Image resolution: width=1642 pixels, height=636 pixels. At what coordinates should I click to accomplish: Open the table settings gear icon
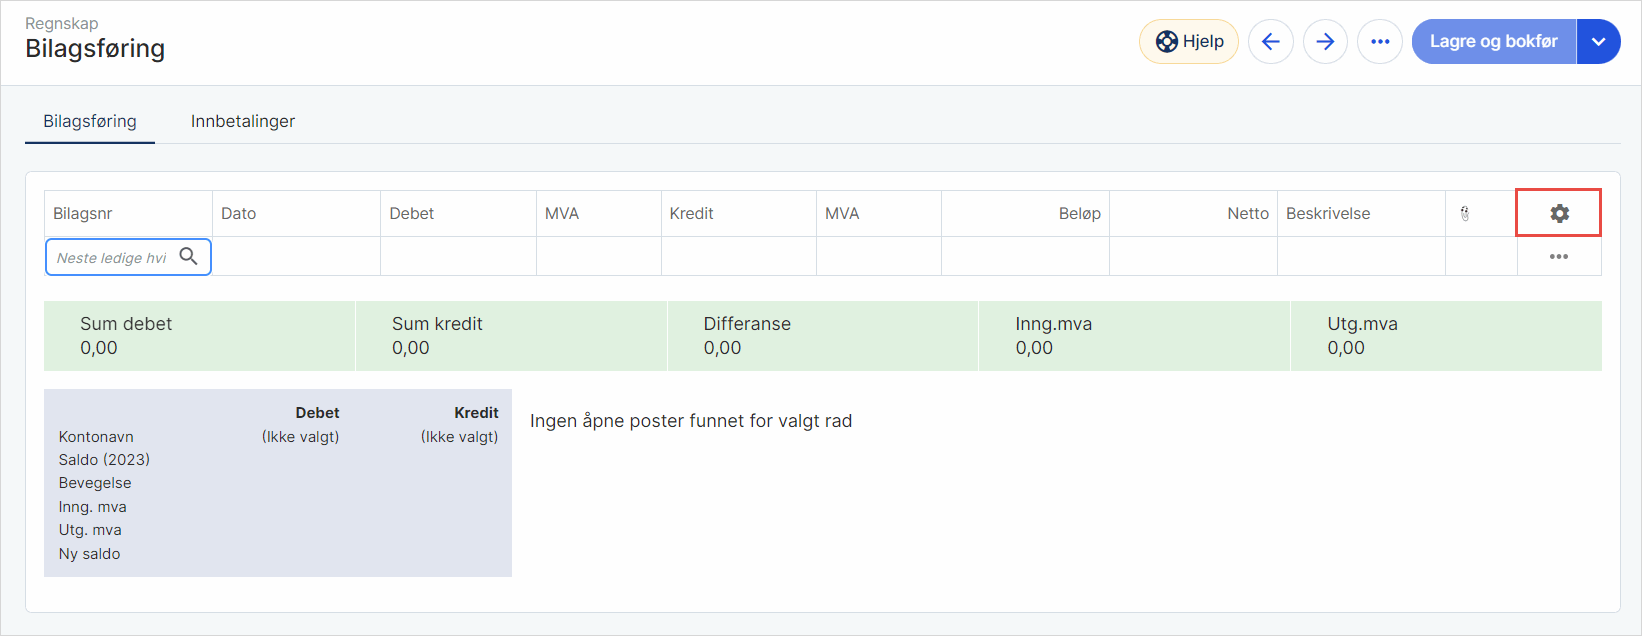[x=1559, y=213]
